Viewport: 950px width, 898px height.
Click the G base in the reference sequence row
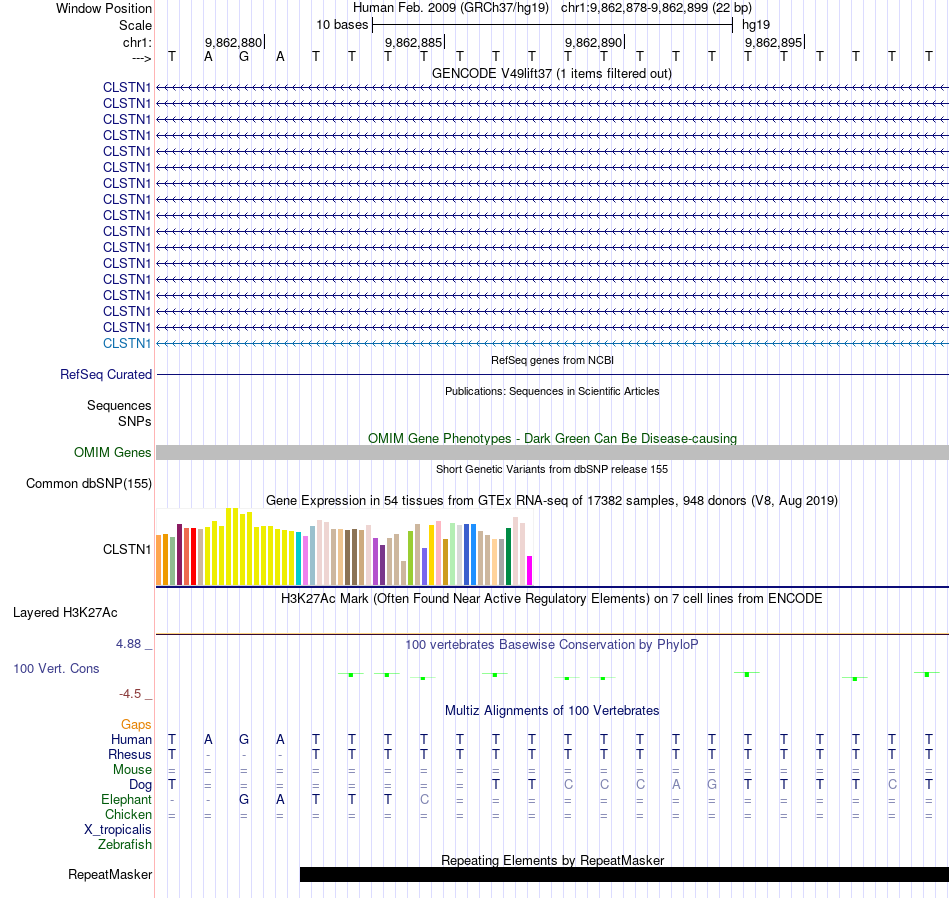(244, 57)
